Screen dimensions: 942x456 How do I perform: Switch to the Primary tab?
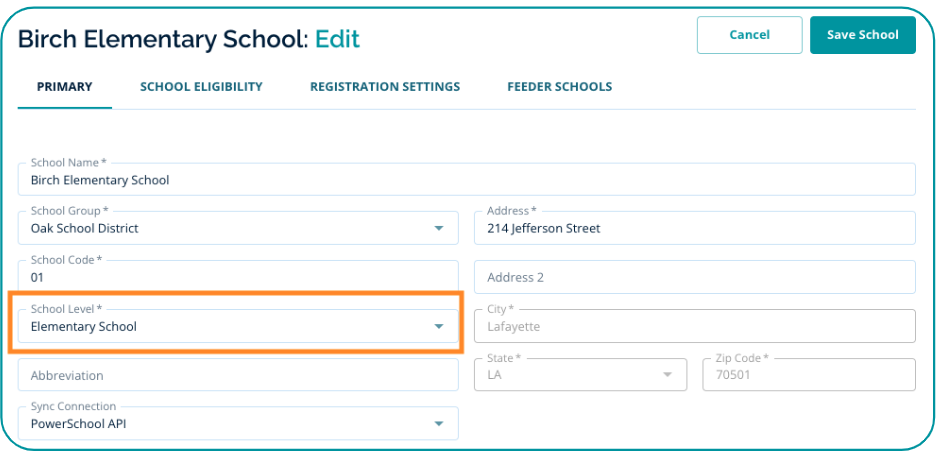65,87
